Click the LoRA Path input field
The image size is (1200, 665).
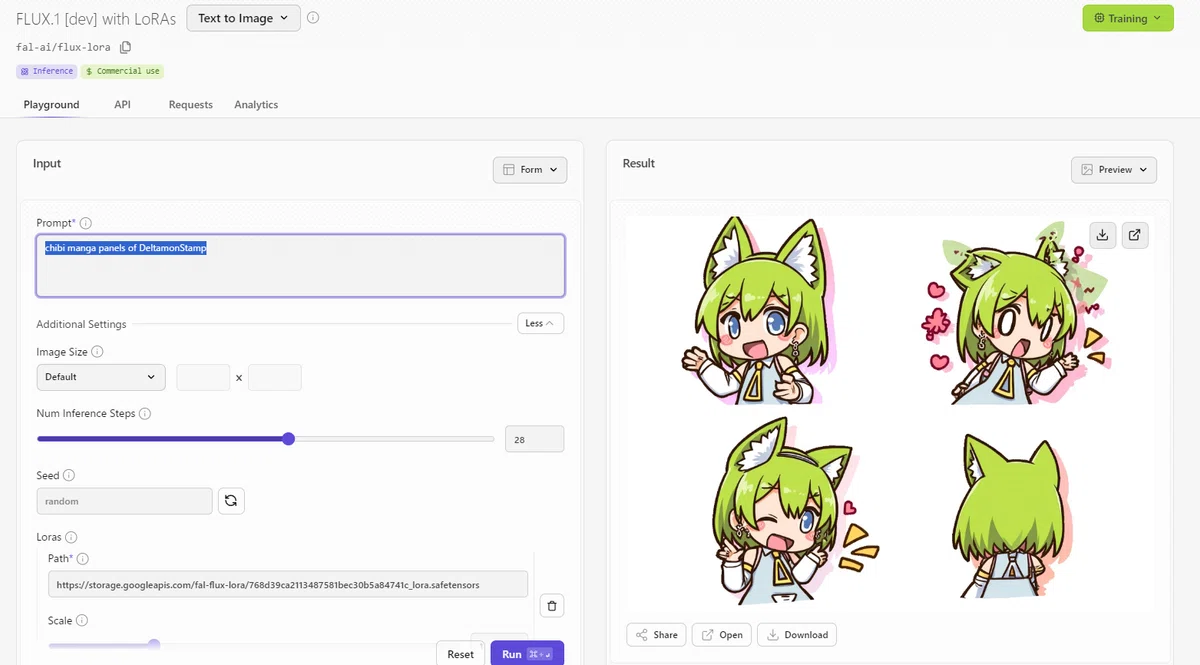pyautogui.click(x=288, y=584)
